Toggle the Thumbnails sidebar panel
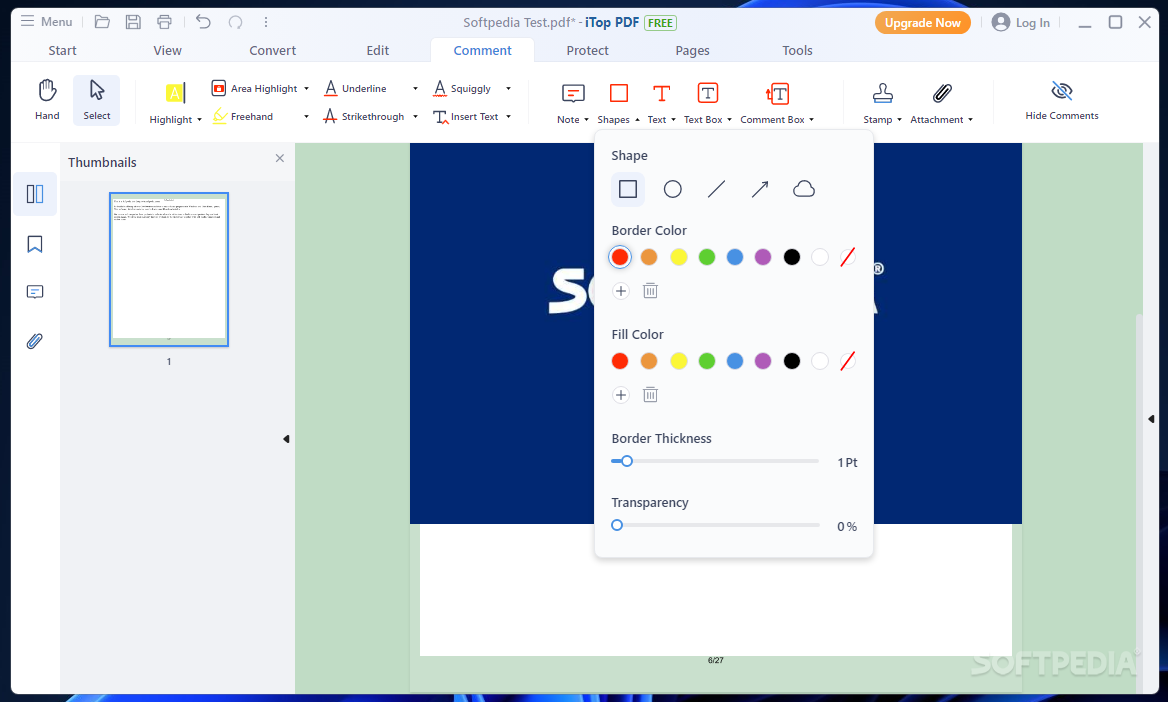1168x702 pixels. click(x=35, y=194)
